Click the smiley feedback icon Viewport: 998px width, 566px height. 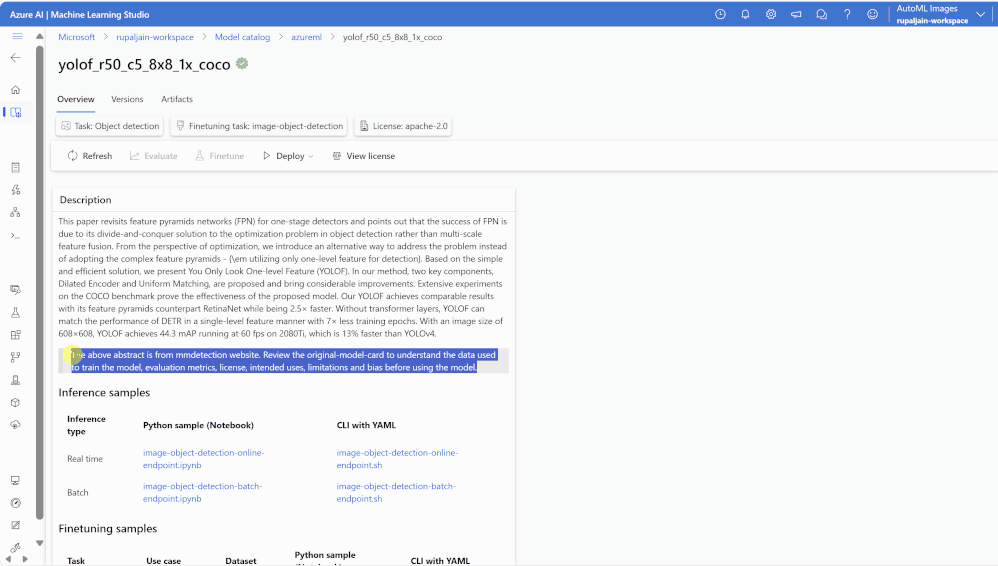click(873, 14)
